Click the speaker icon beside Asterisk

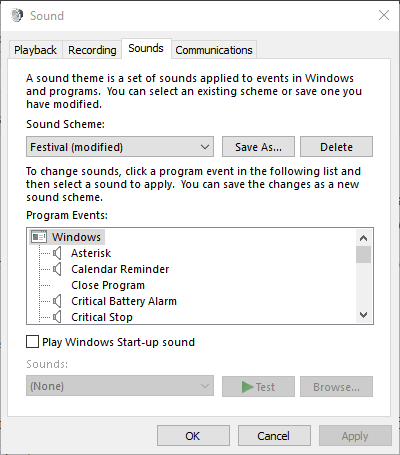(x=57, y=253)
